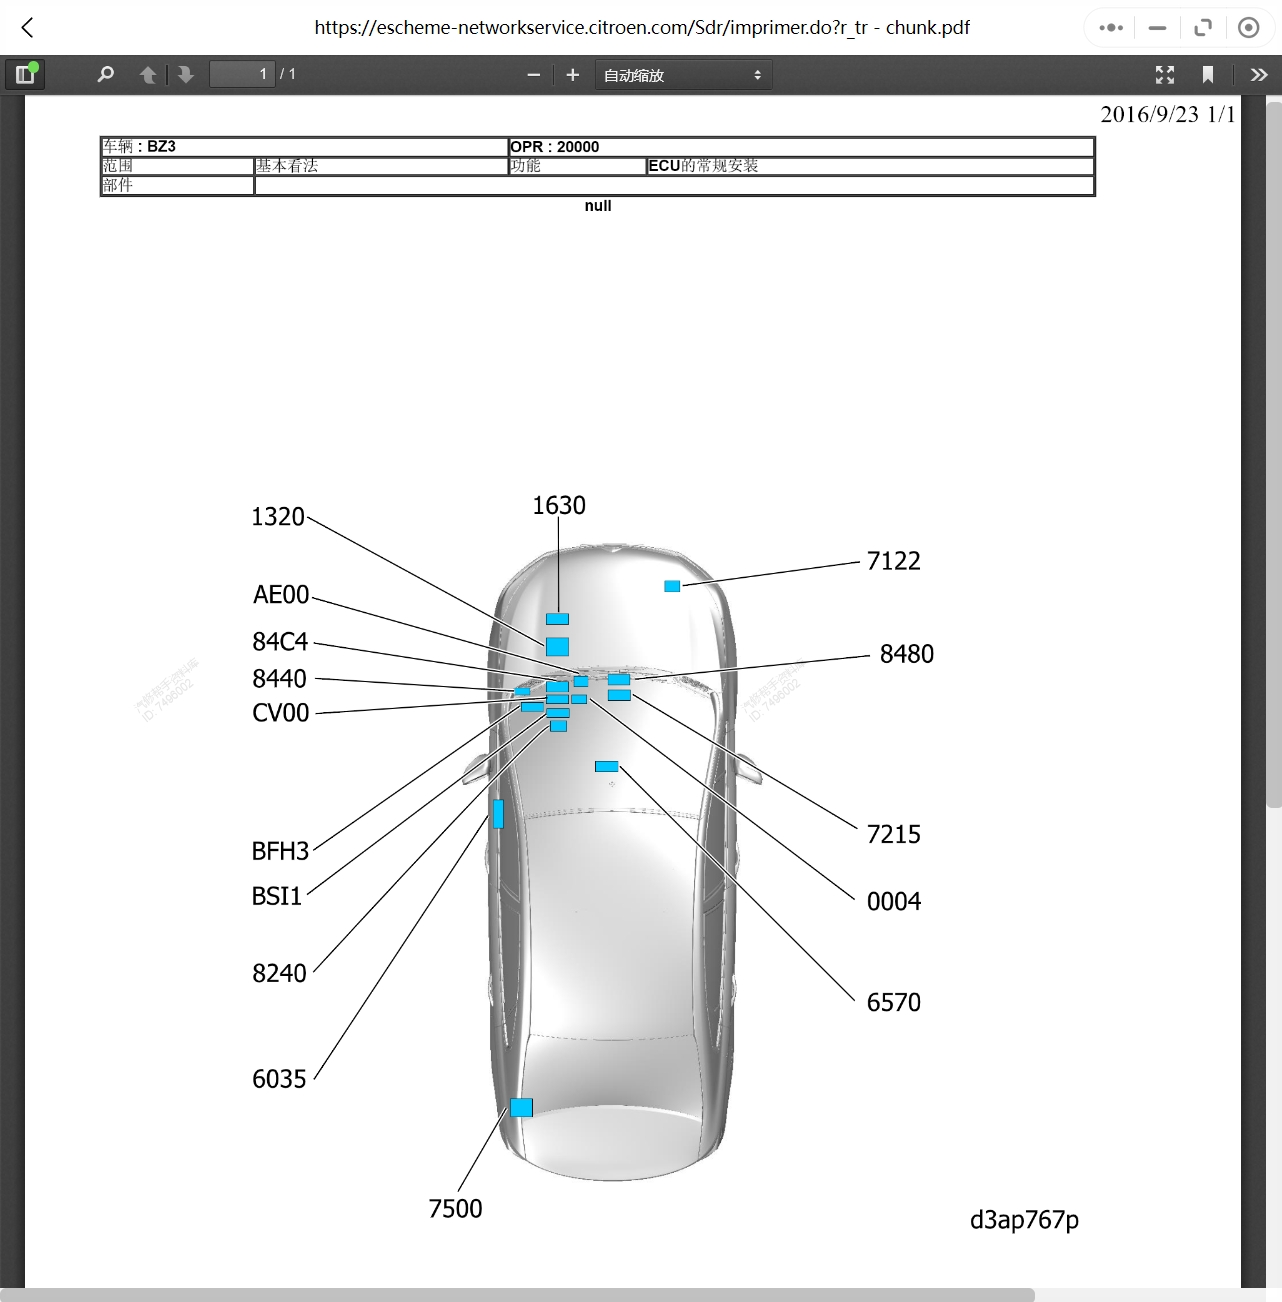Switch to presentation fullscreen mode
The width and height of the screenshot is (1282, 1302).
[x=1164, y=75]
